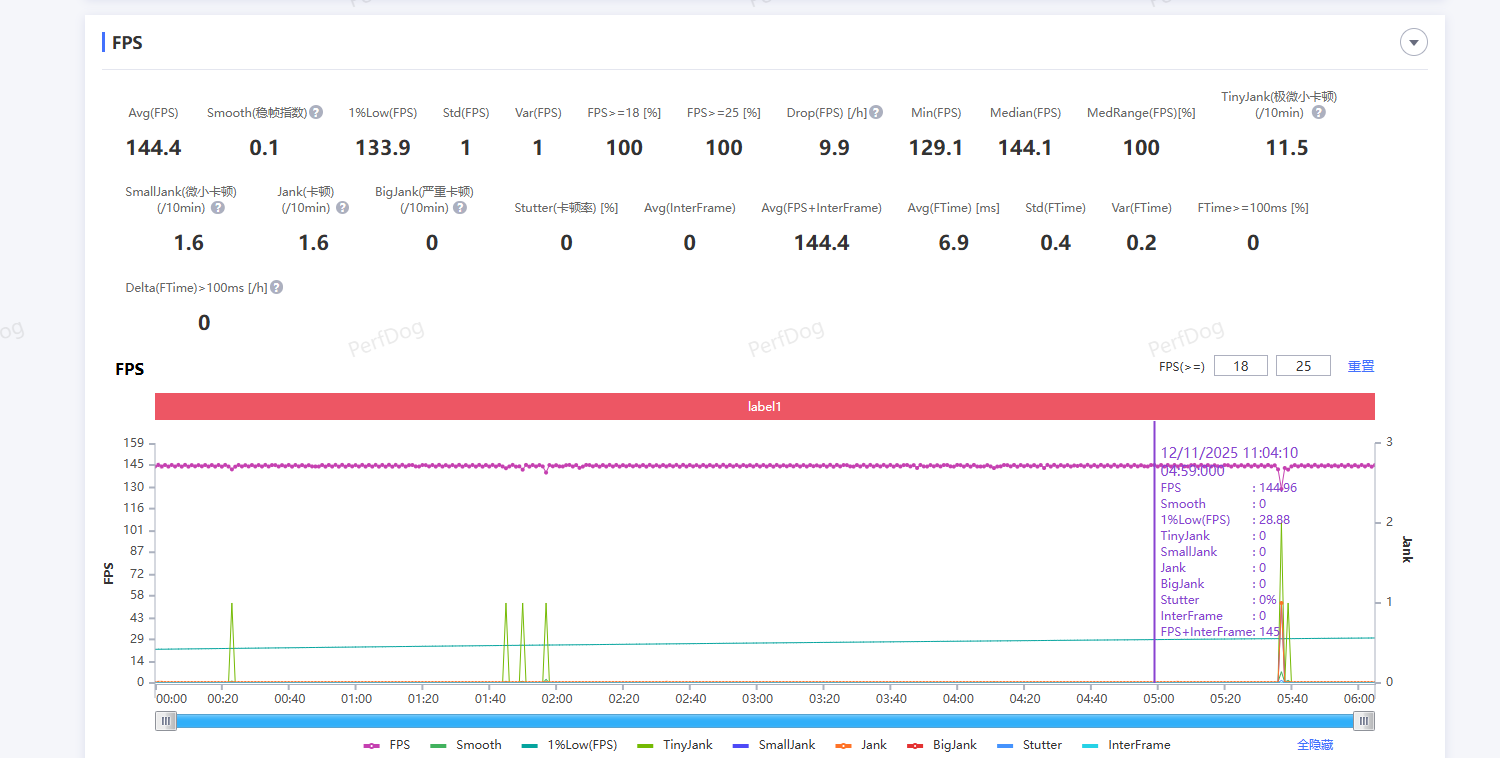Click the tooltip timestamp 12/11/2025 11:04:10
Image resolution: width=1500 pixels, height=758 pixels.
(1229, 453)
